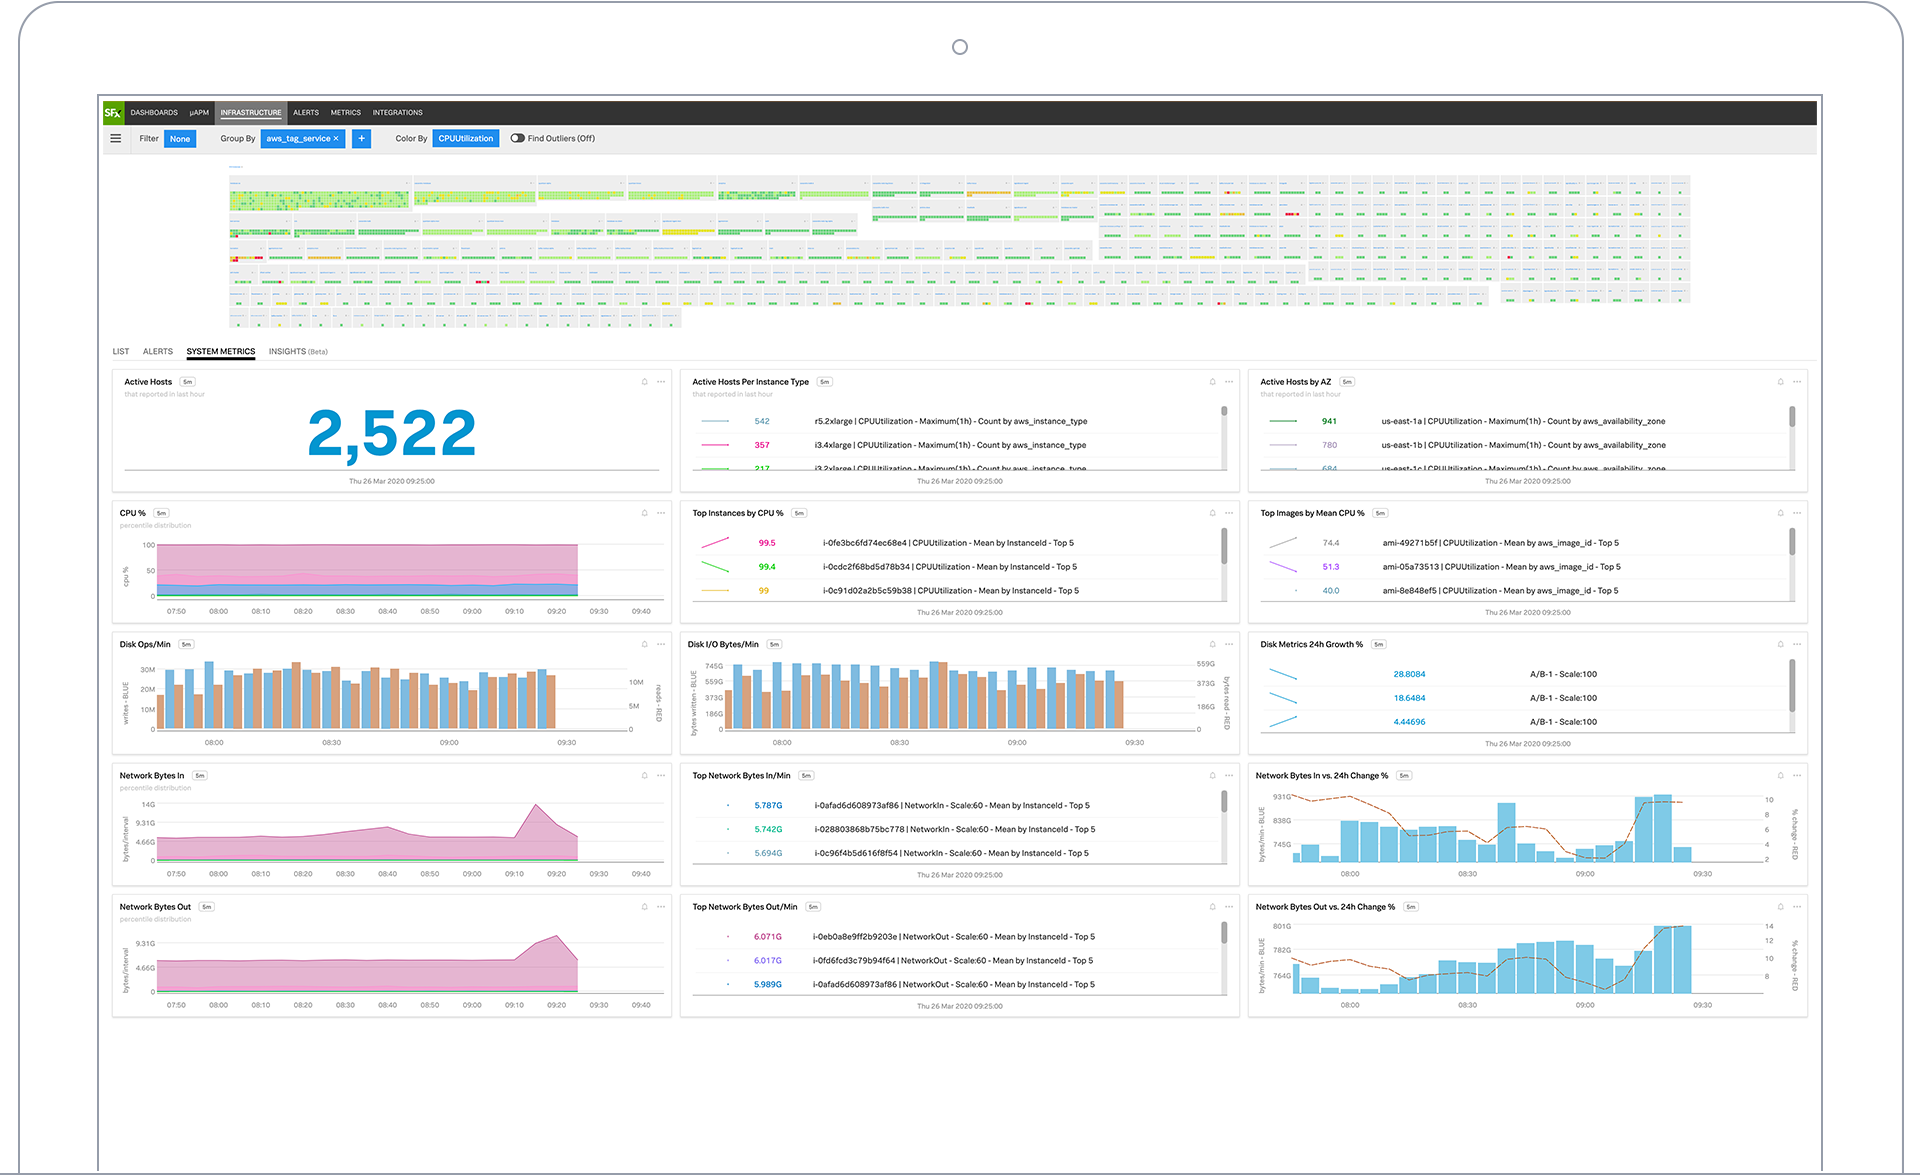Click bell on Network Bytes In vs. 24h Change %
This screenshot has height=1176, width=1920.
coord(1781,776)
